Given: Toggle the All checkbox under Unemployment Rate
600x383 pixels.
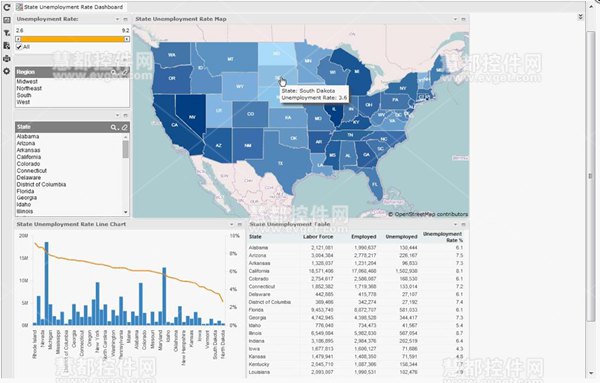Looking at the screenshot, I should click(19, 47).
